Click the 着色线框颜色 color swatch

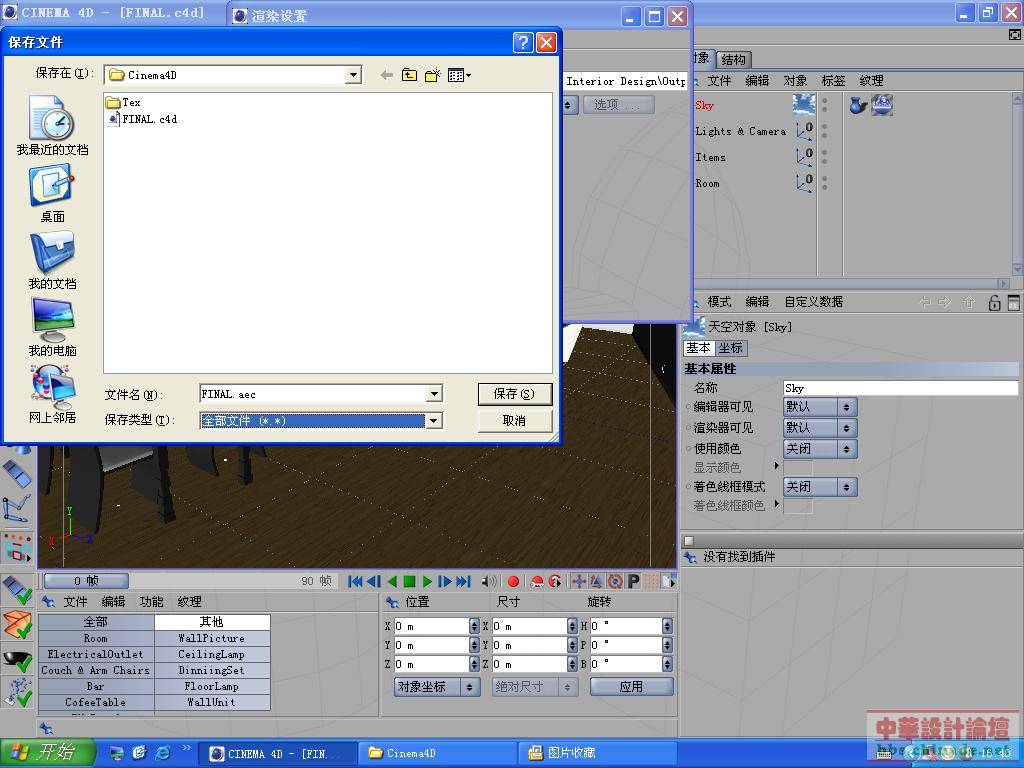click(798, 505)
